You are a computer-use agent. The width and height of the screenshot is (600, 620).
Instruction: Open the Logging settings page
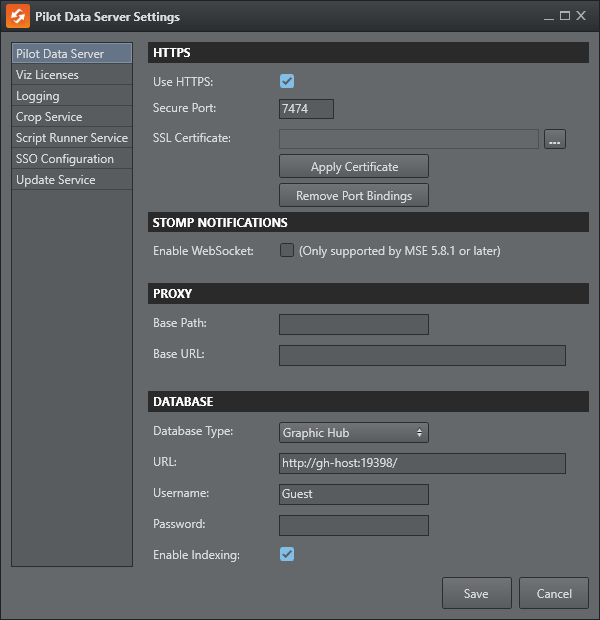71,96
